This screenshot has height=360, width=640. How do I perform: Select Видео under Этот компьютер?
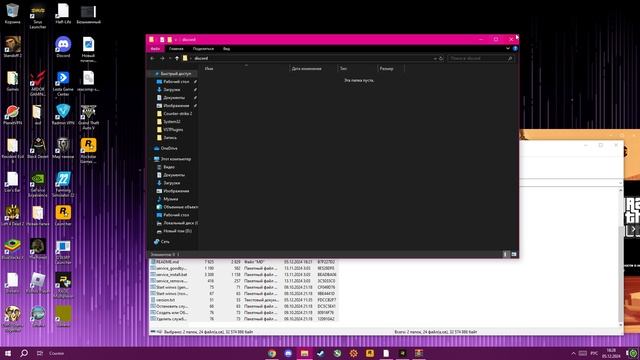(x=169, y=167)
